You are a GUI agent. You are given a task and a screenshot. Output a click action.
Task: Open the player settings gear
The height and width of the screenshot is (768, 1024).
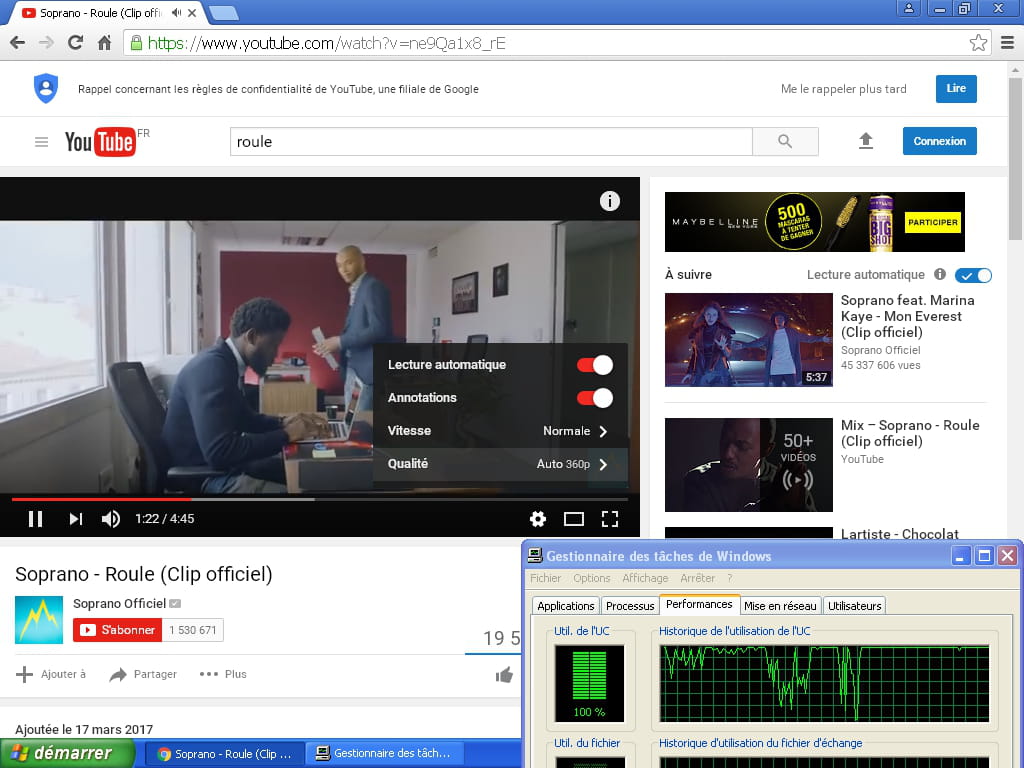click(537, 519)
